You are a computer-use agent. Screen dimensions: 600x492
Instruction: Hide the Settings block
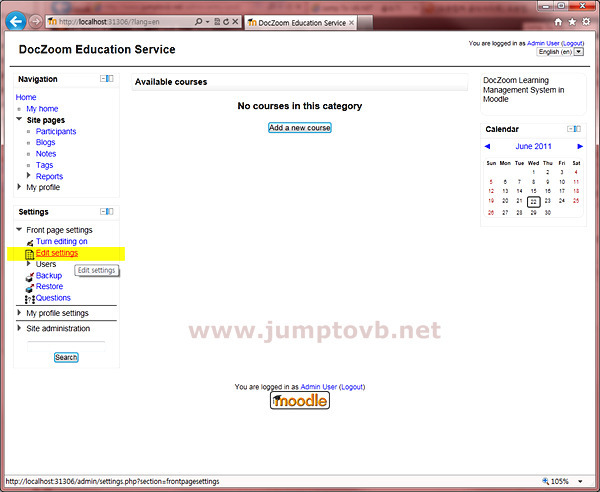coord(103,212)
